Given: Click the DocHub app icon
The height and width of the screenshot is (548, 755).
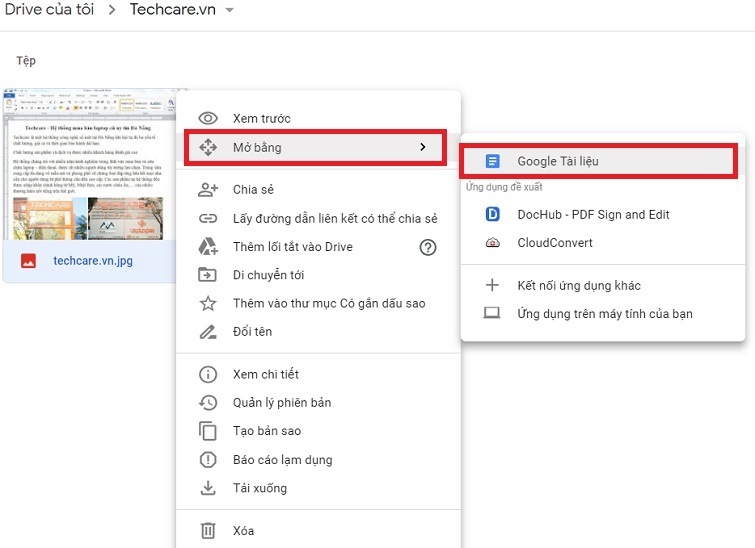Looking at the screenshot, I should (x=491, y=214).
